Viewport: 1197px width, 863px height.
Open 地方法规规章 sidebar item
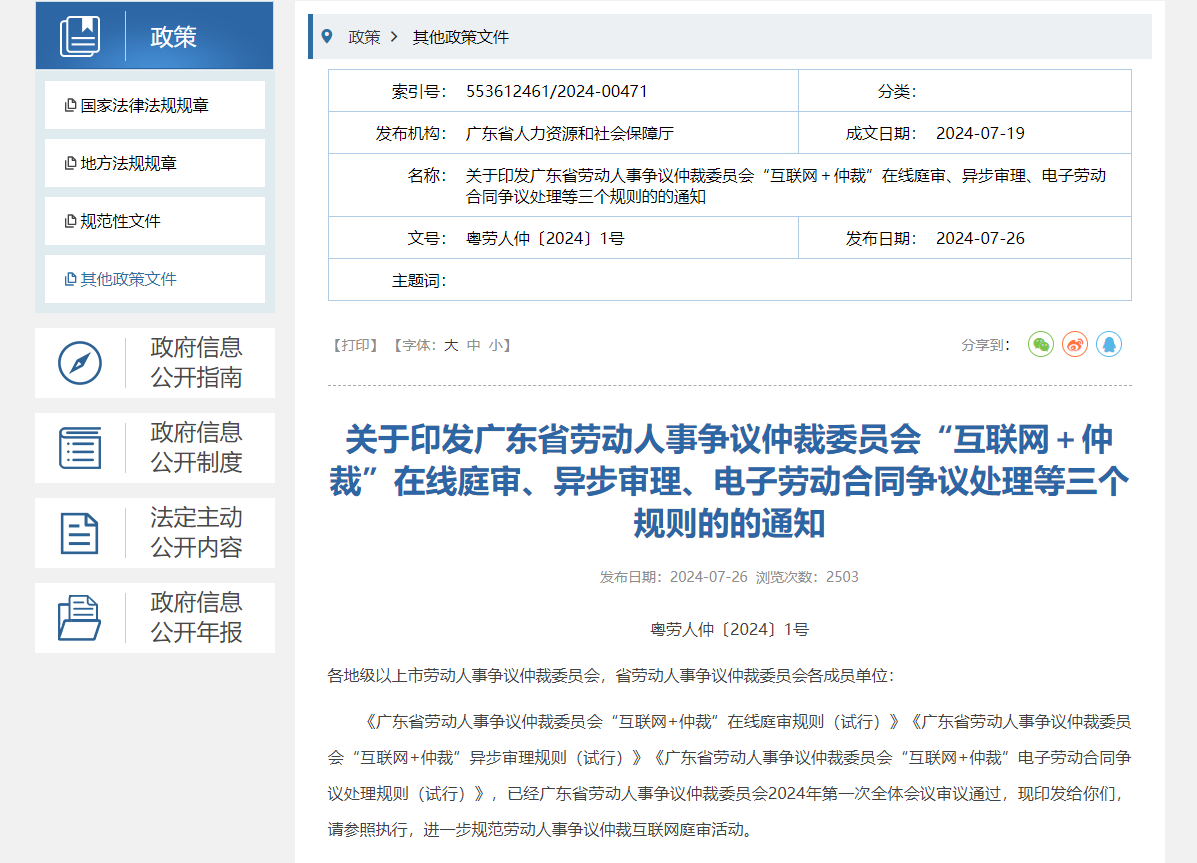(x=155, y=163)
